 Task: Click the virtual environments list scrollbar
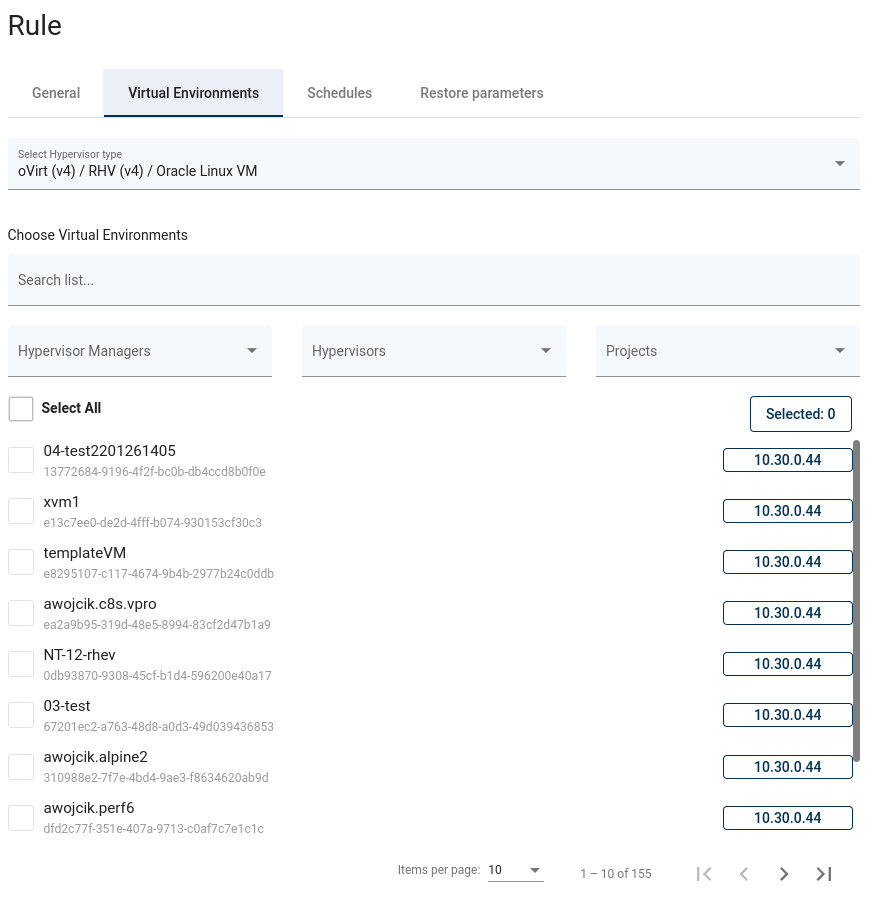857,600
